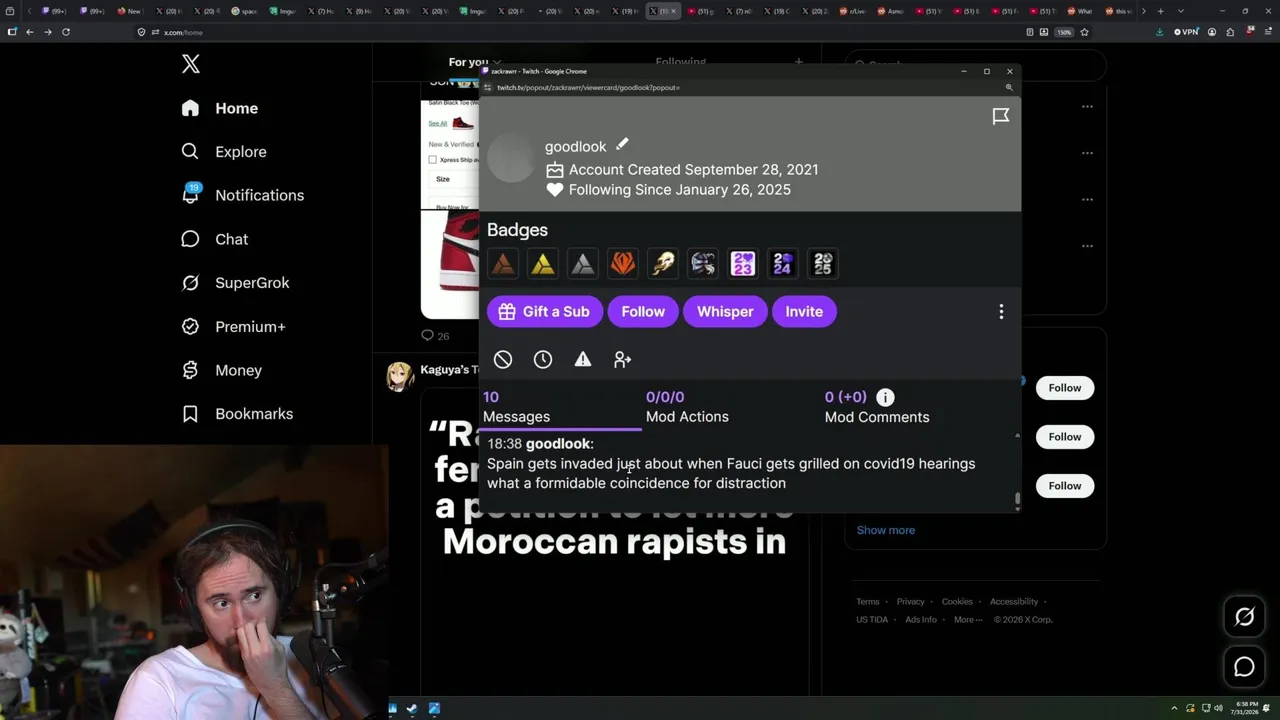1280x720 pixels.
Task: Click the Notifications bell icon
Action: [x=190, y=195]
